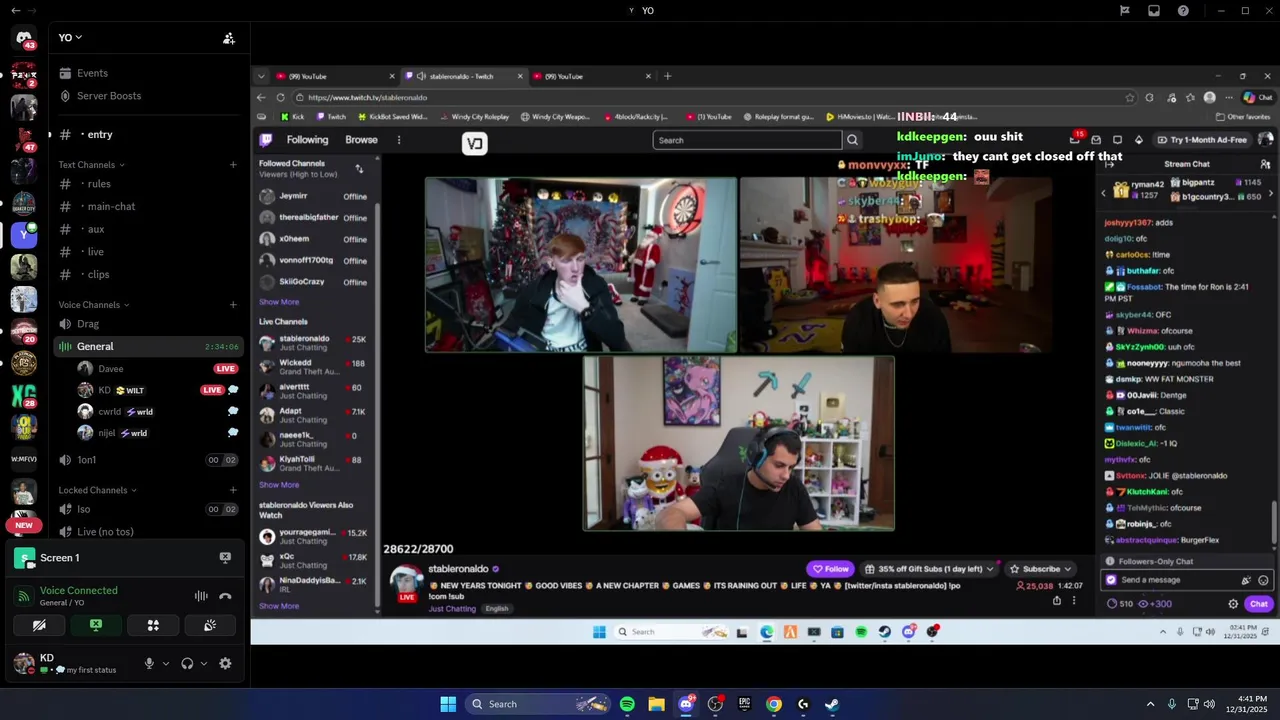This screenshot has width=1280, height=720.
Task: Open Discord direct messages home icon
Action: coord(24,38)
